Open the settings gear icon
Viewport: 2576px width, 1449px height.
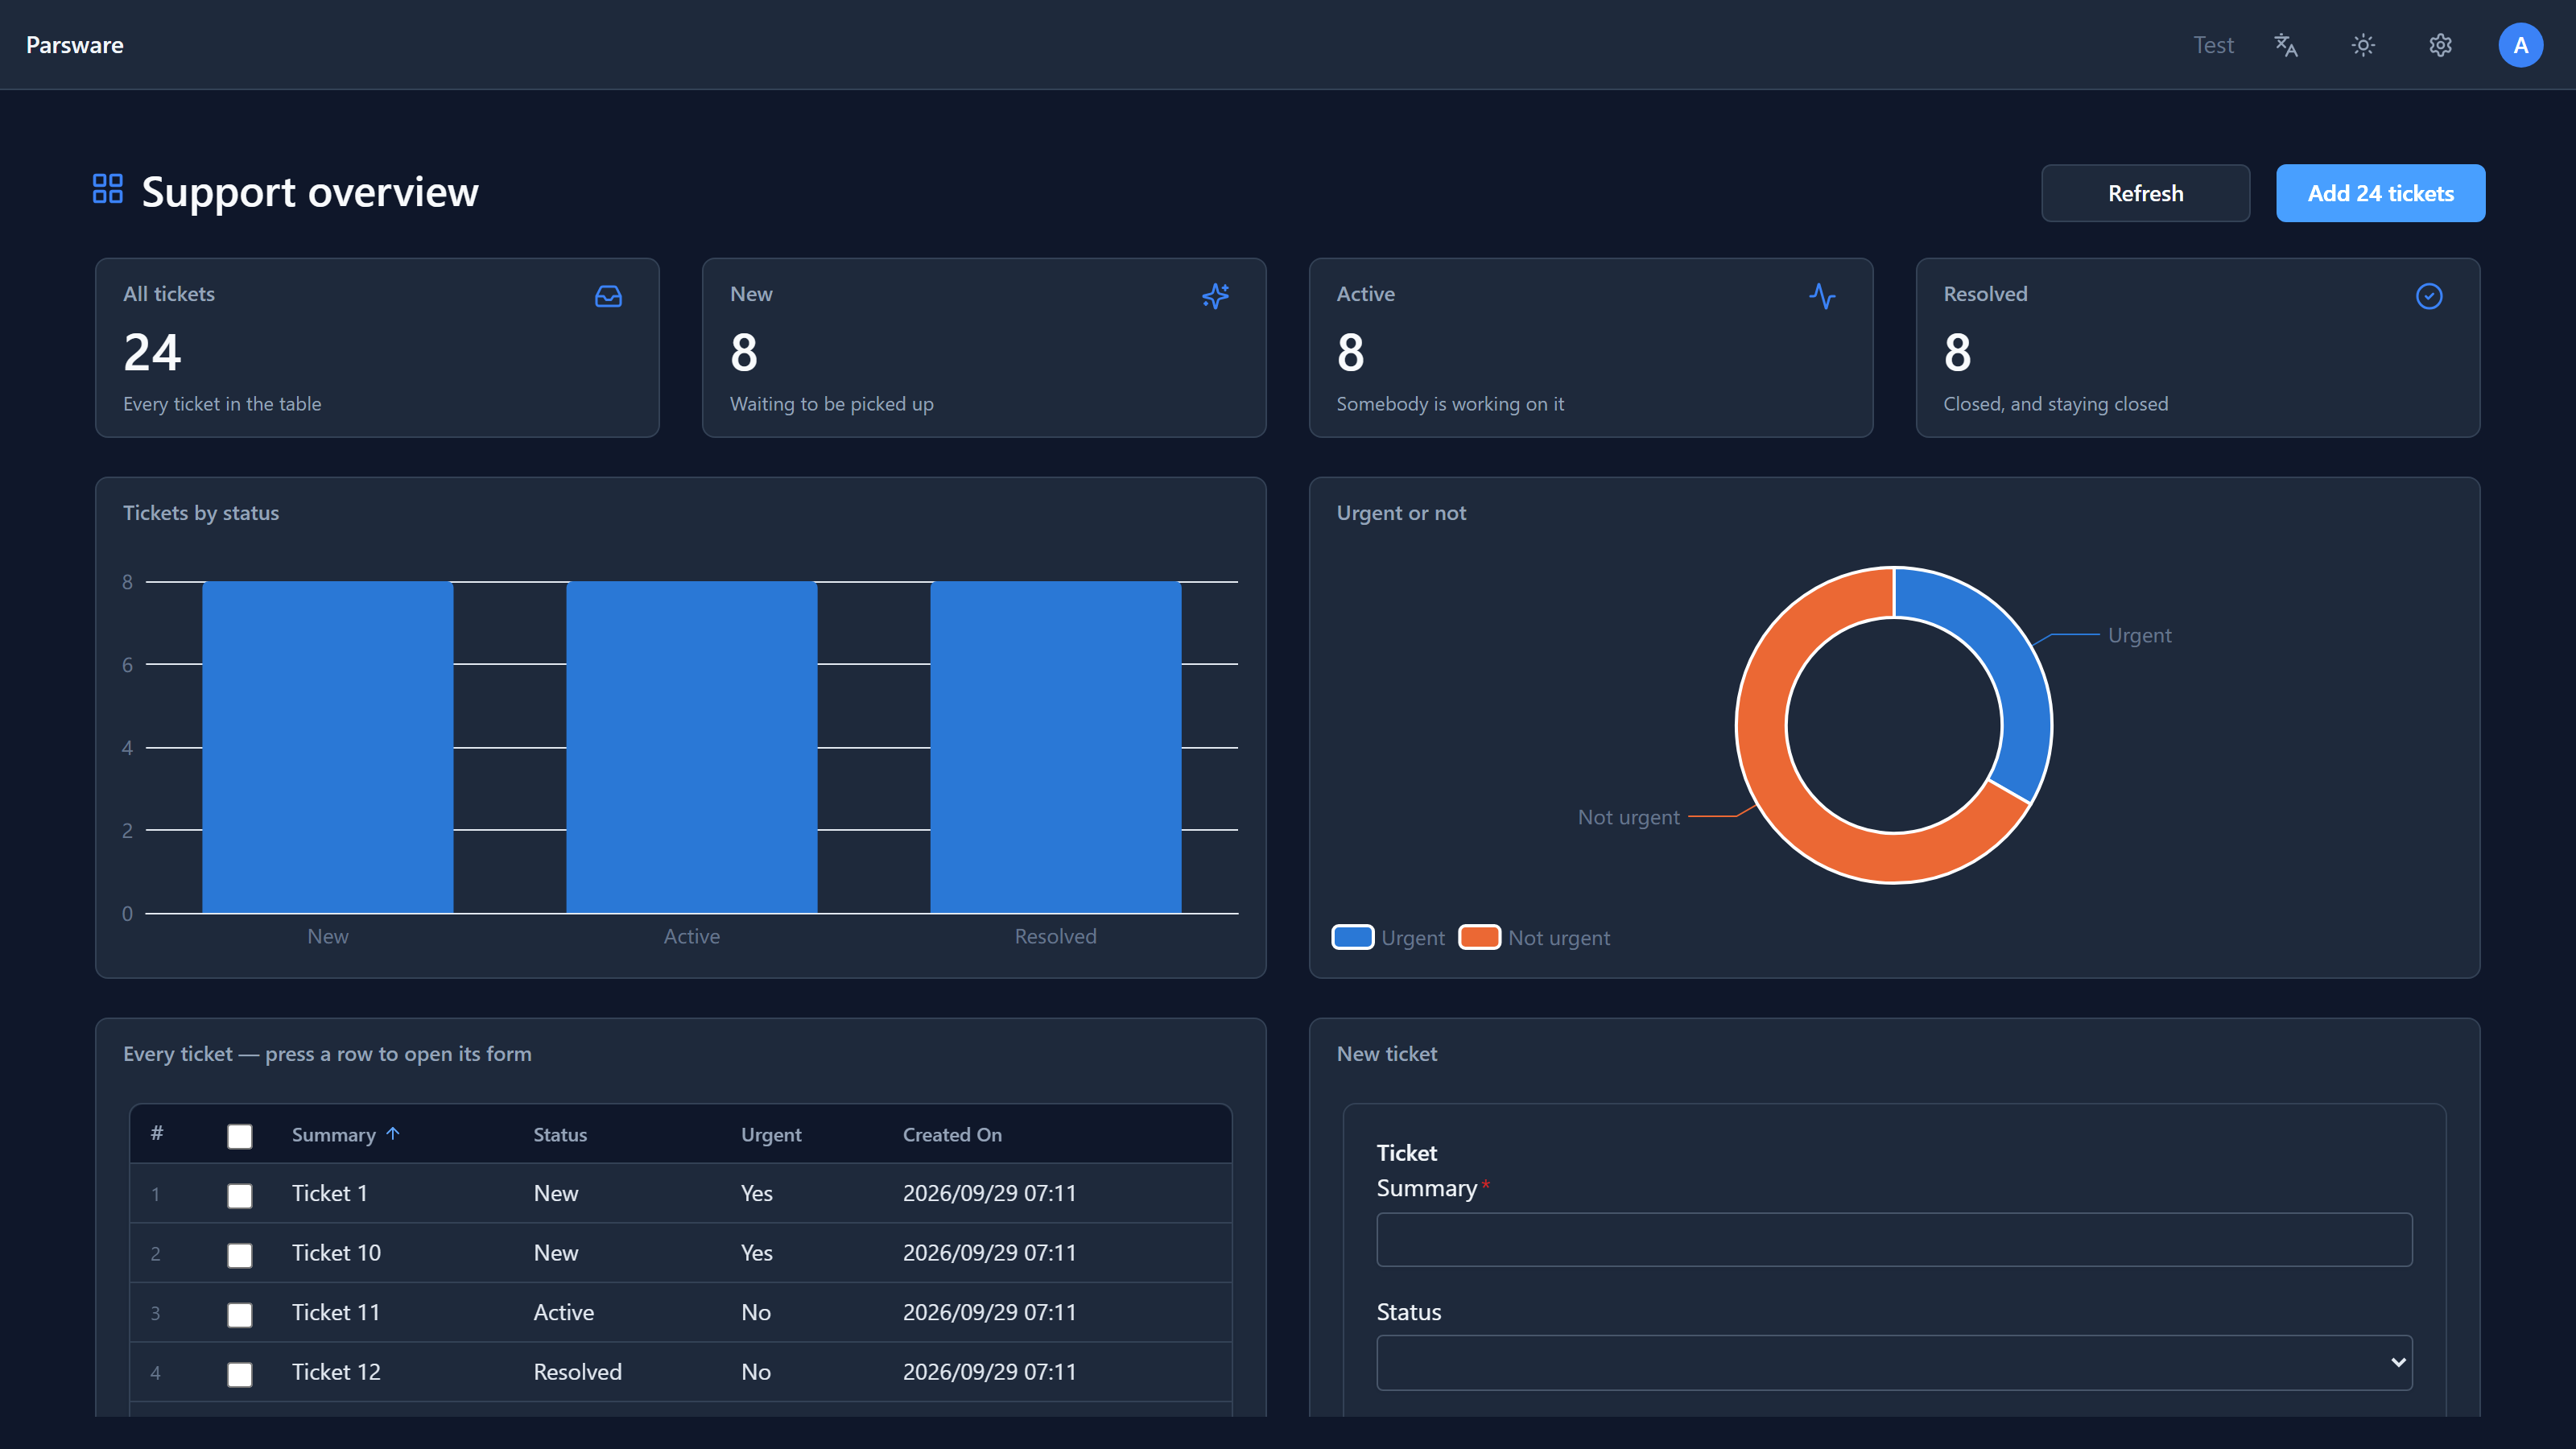coord(2440,45)
